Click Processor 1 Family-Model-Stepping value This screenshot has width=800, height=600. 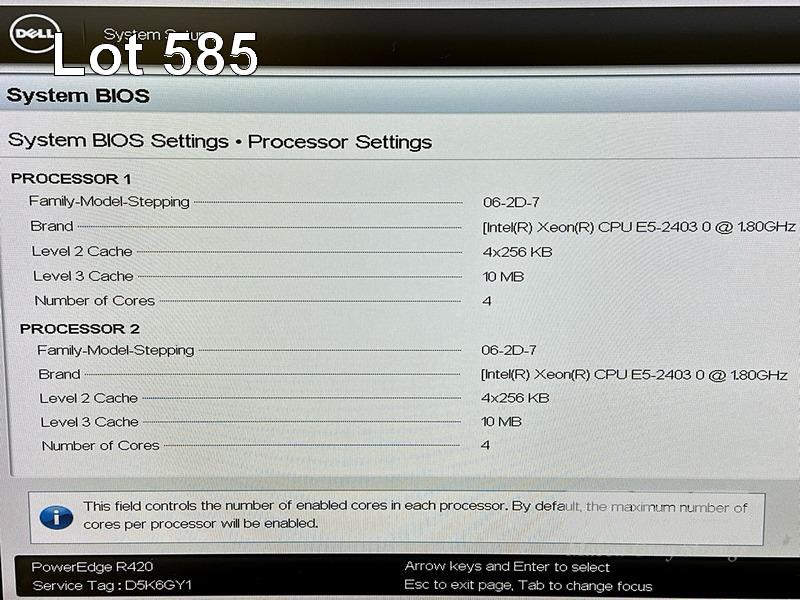(x=511, y=203)
